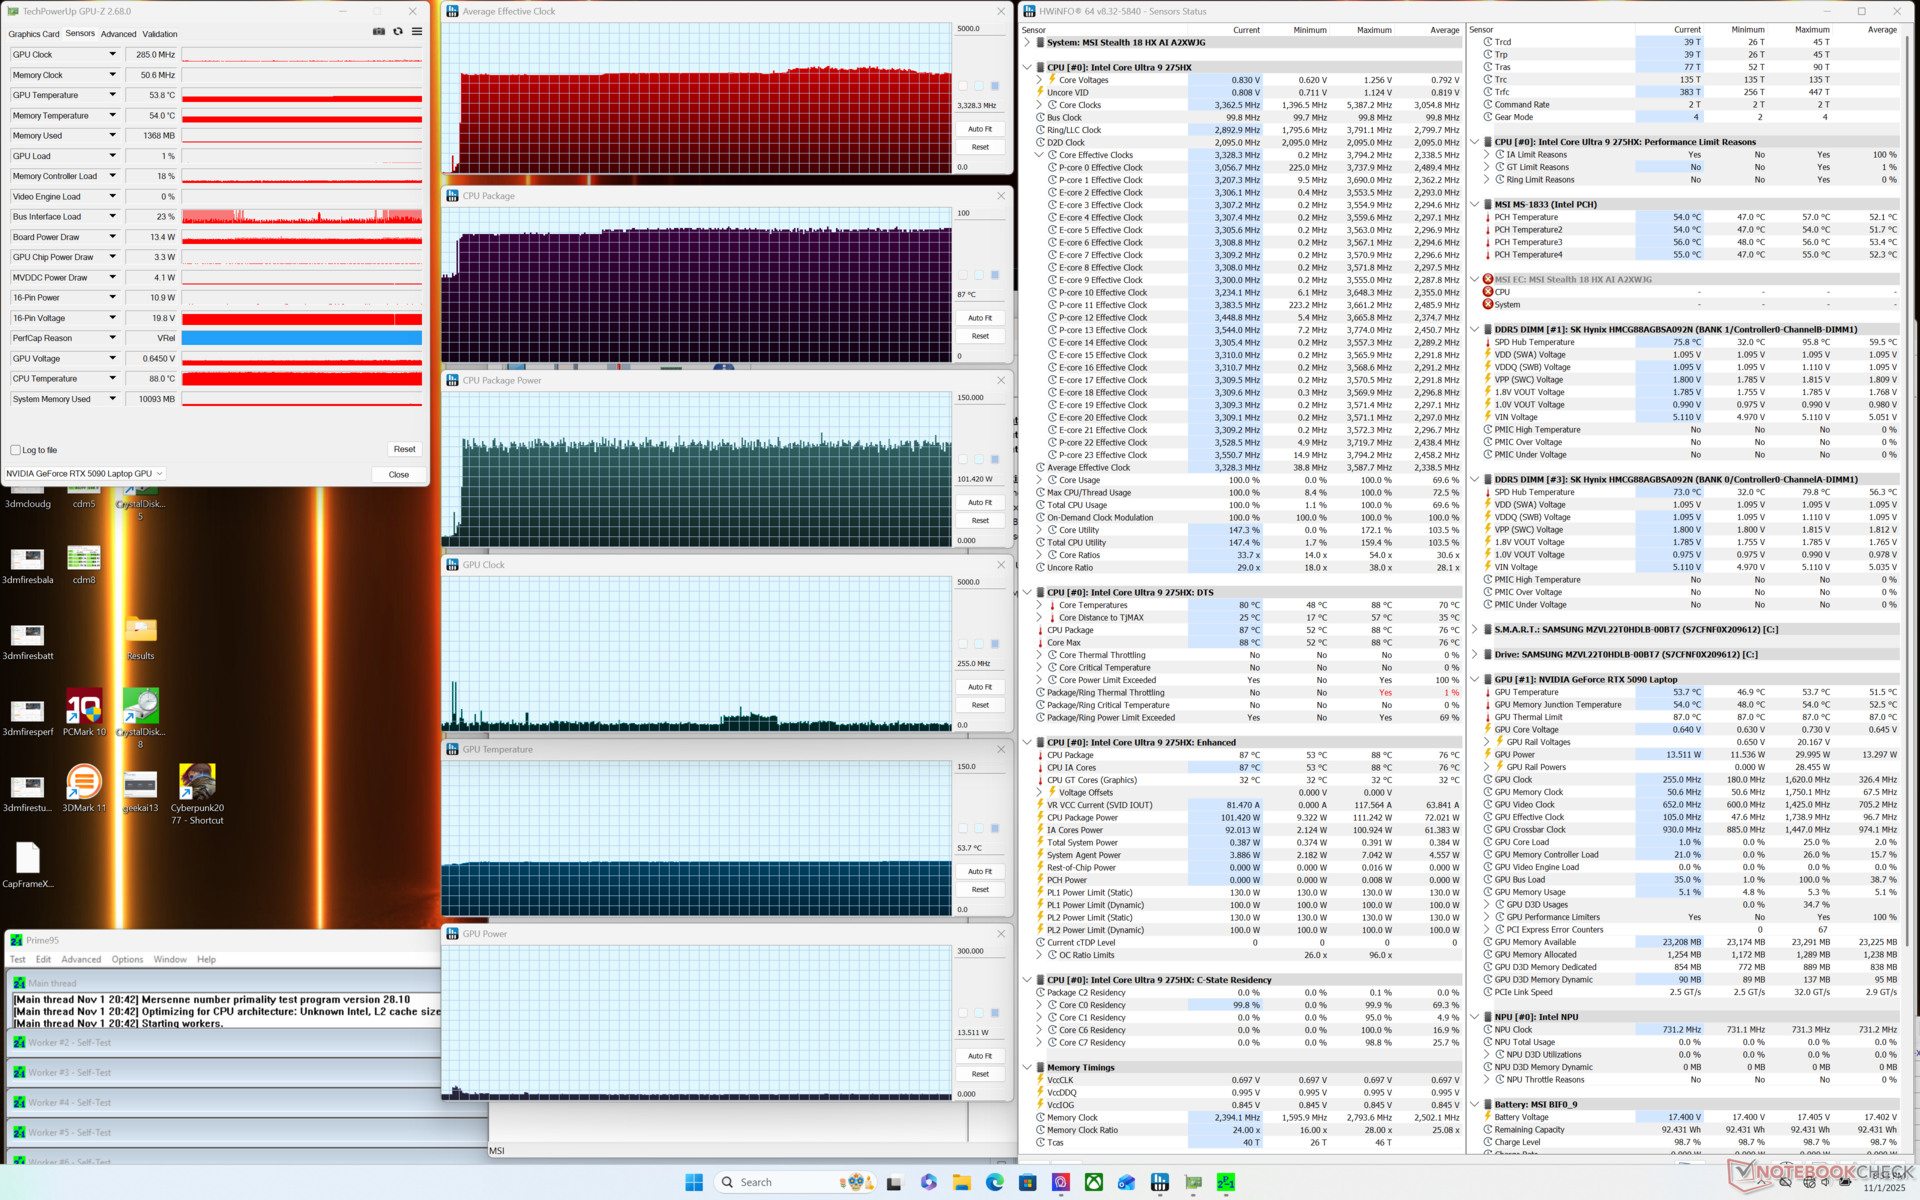The image size is (1920, 1200).
Task: Click GPU-Z screenshot camera icon
Action: tap(379, 32)
